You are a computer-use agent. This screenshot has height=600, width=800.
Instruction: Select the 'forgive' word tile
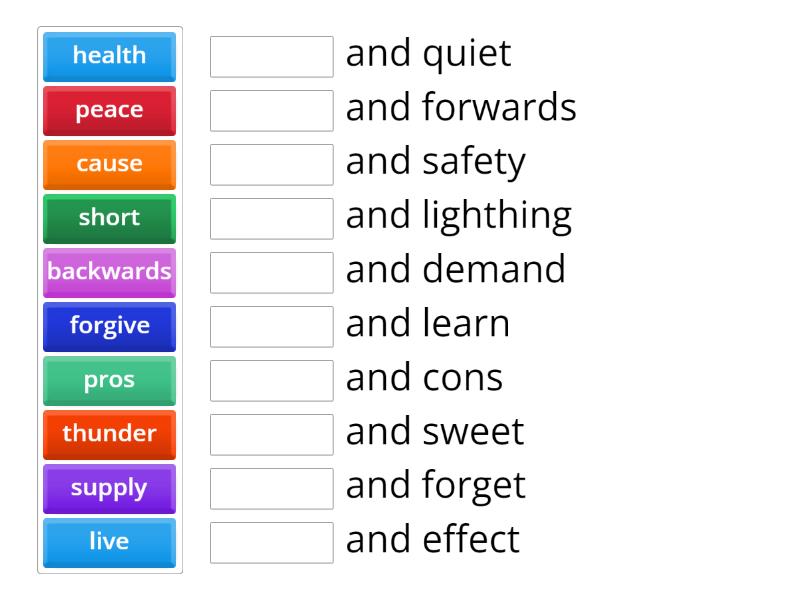pos(109,327)
